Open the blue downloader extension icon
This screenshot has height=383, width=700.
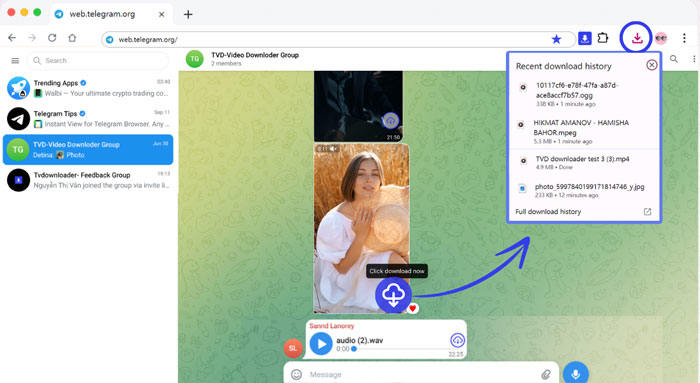click(584, 38)
